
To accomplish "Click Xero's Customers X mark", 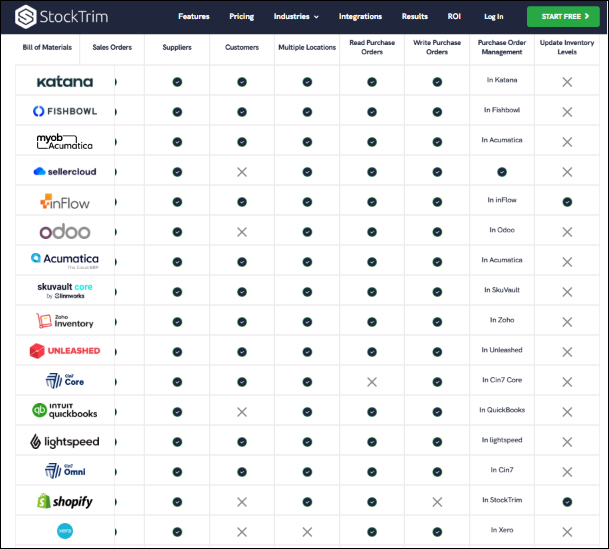I will click(242, 532).
